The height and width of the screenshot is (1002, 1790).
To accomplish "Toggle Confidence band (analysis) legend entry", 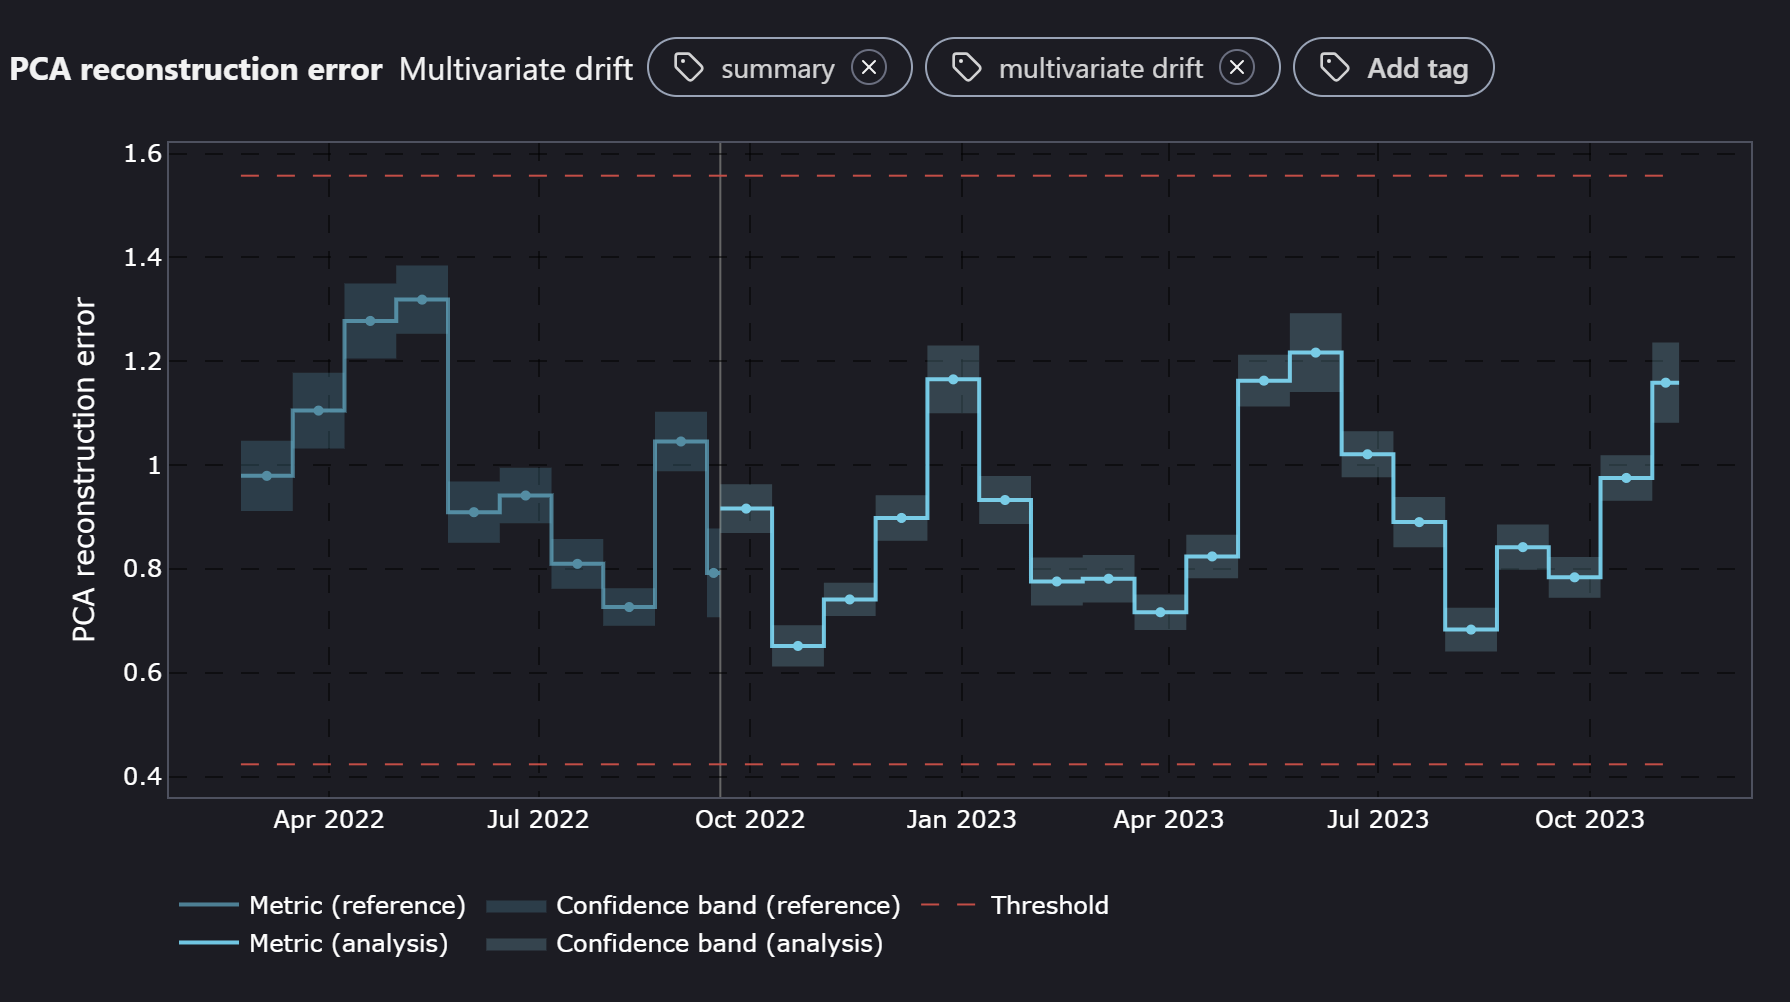I will pos(685,943).
